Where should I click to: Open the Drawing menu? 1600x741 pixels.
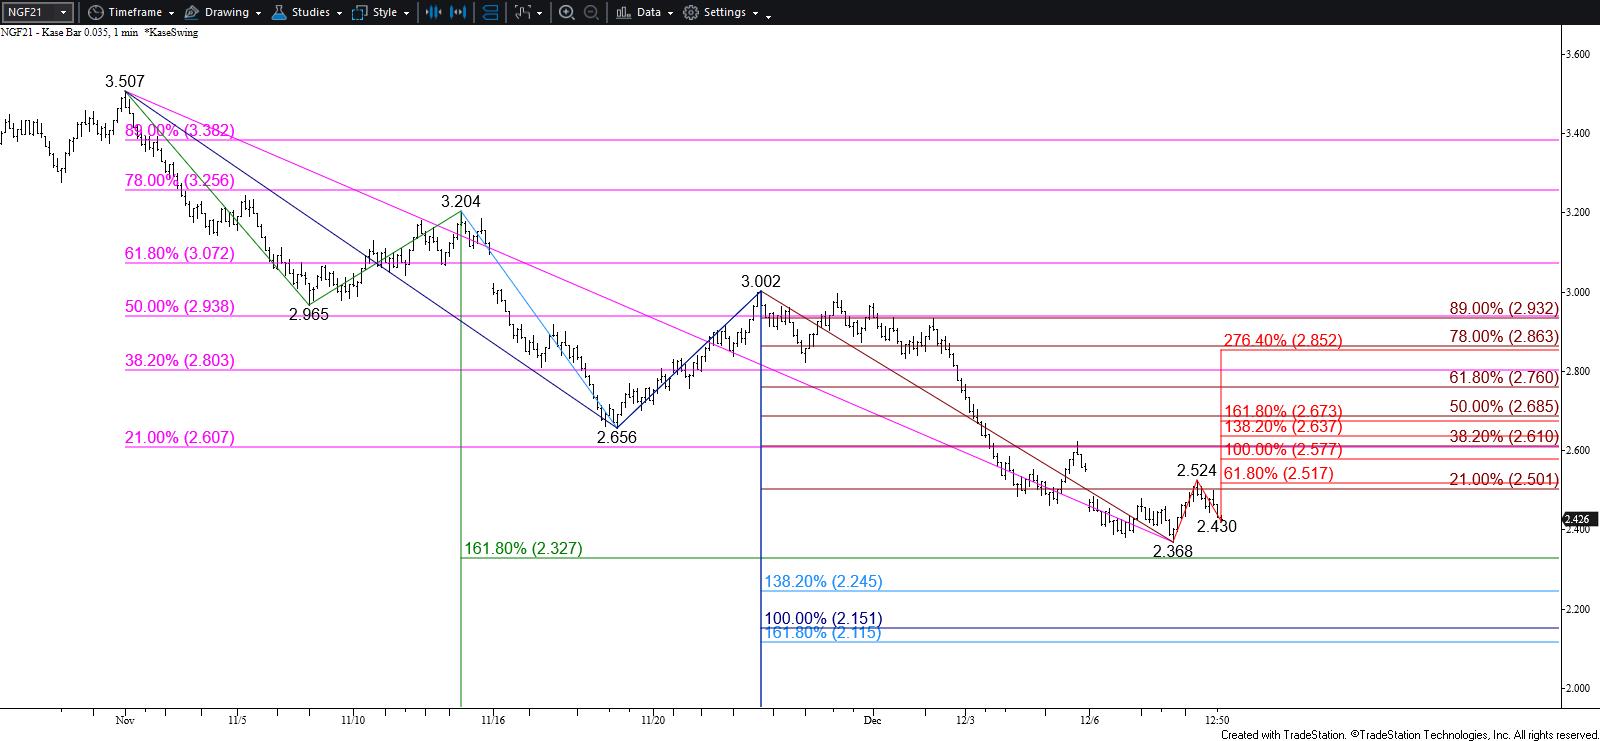coord(226,13)
